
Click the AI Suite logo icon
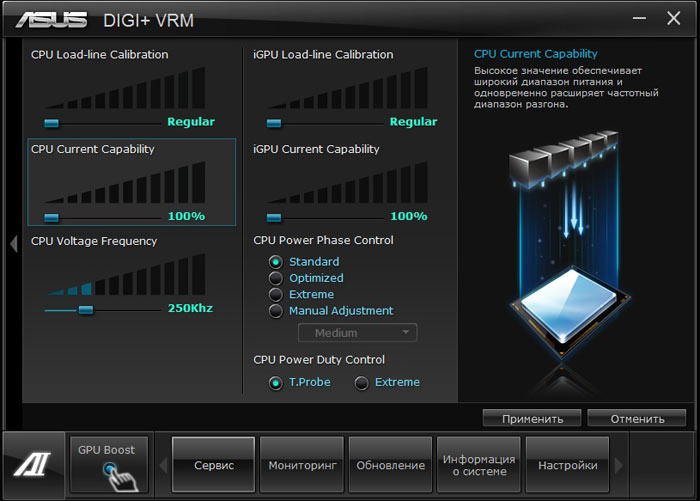[33, 465]
